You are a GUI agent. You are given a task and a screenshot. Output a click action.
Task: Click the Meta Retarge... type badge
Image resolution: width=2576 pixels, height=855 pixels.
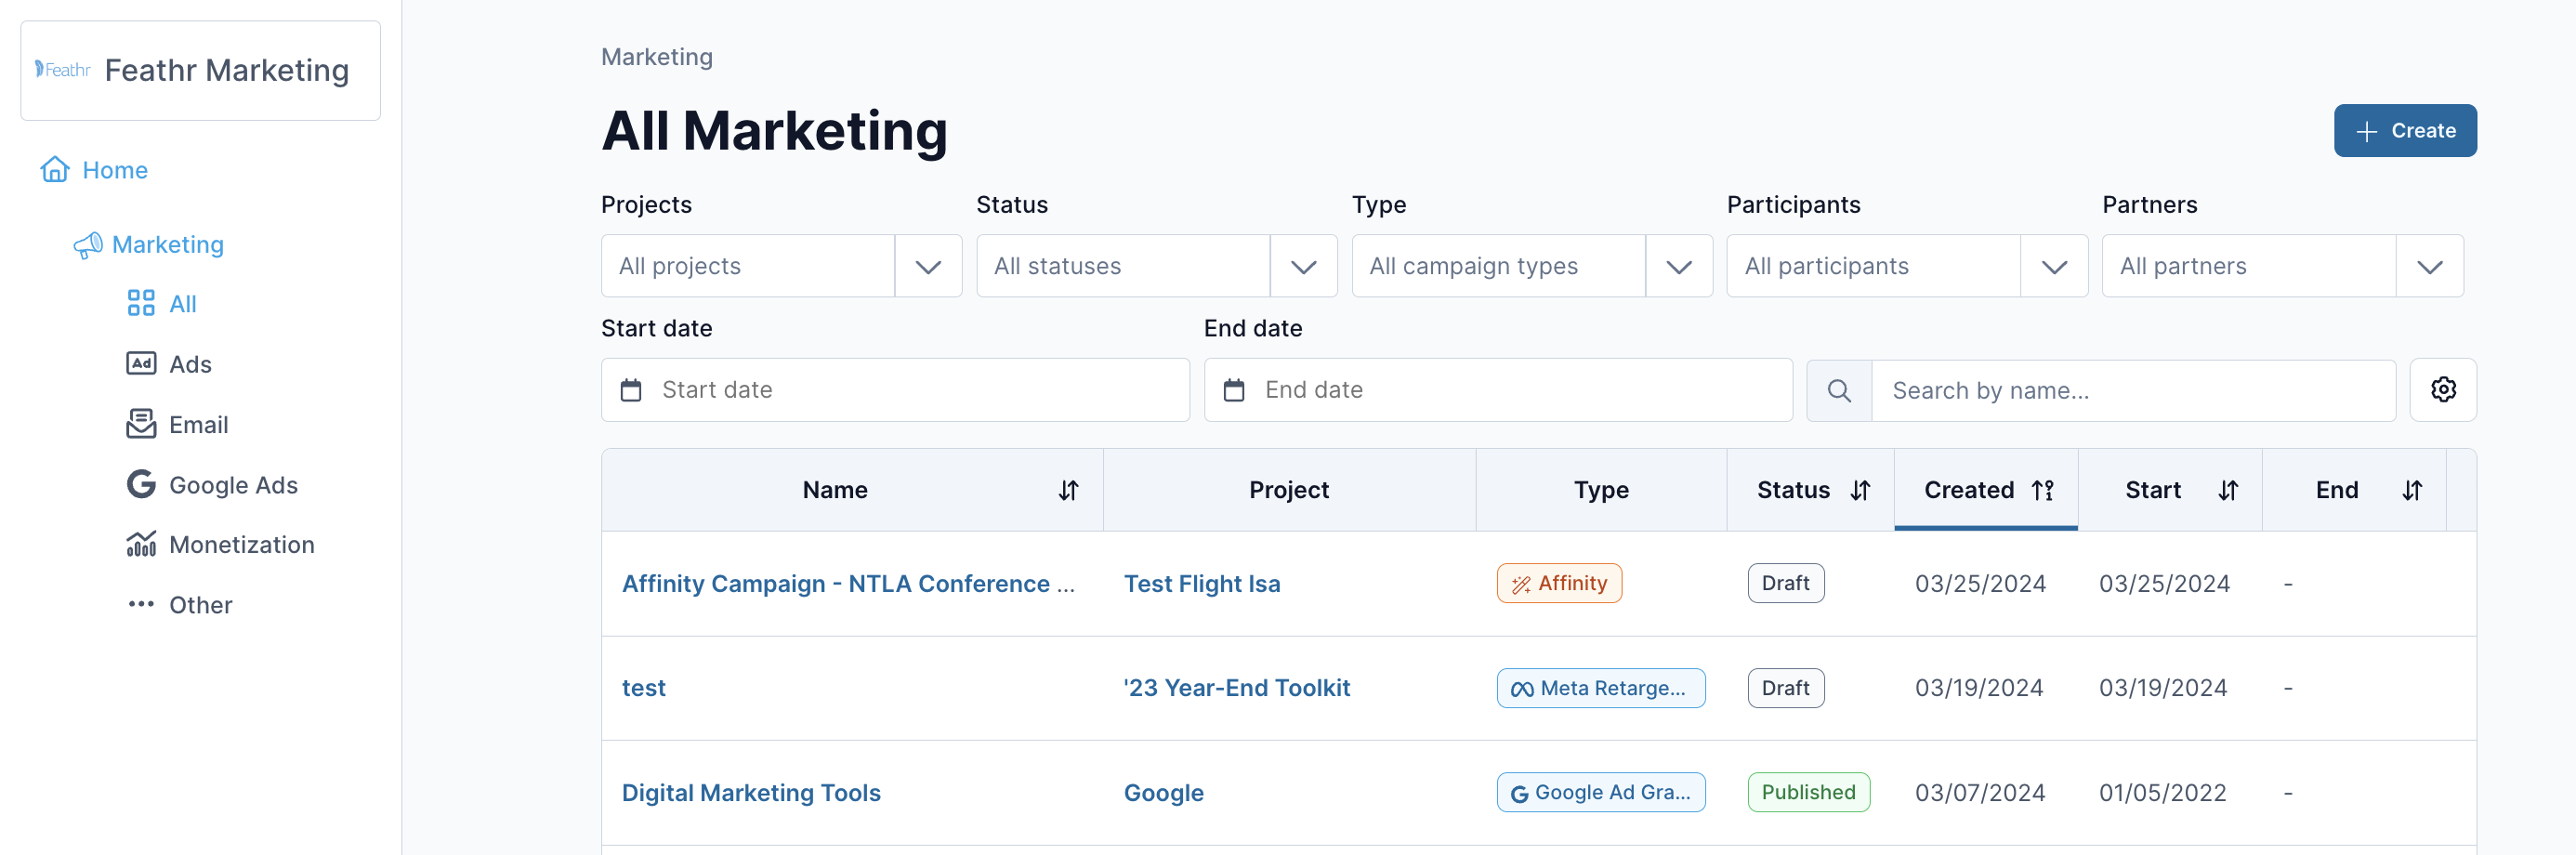click(x=1601, y=688)
